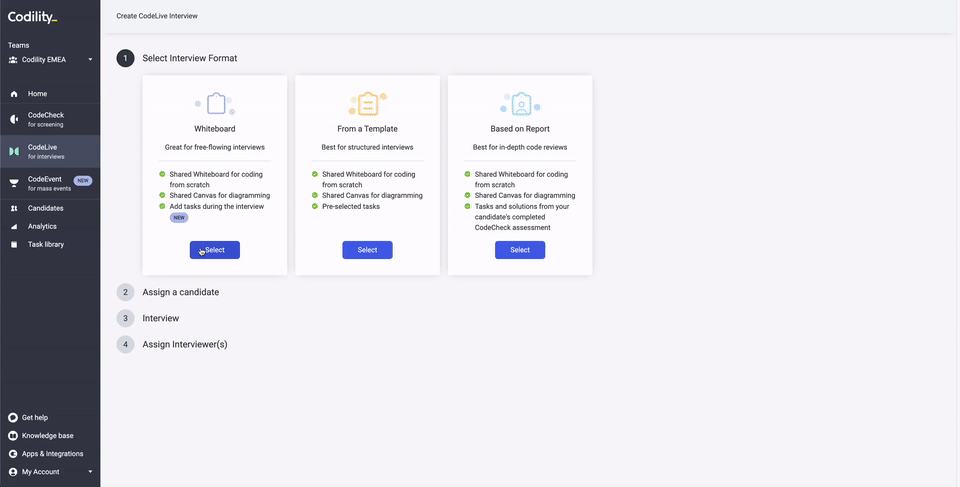Image resolution: width=960 pixels, height=487 pixels.
Task: Expand step 2 Assign a candidate
Action: coord(181,292)
